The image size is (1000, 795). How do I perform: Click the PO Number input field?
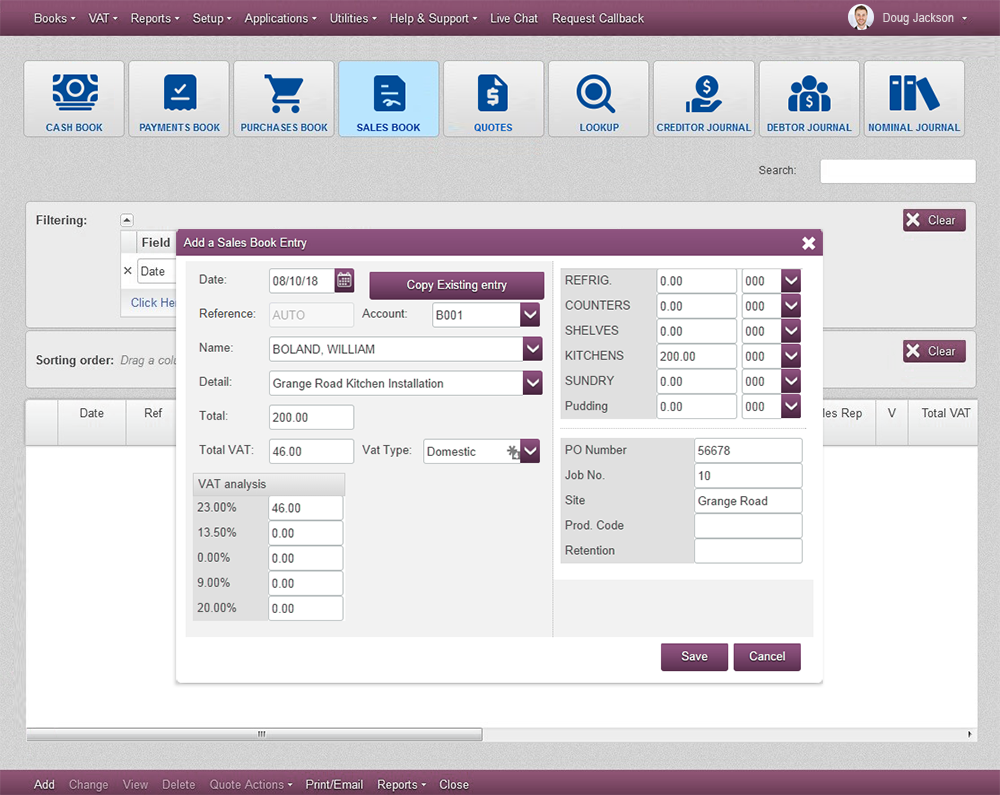747,451
